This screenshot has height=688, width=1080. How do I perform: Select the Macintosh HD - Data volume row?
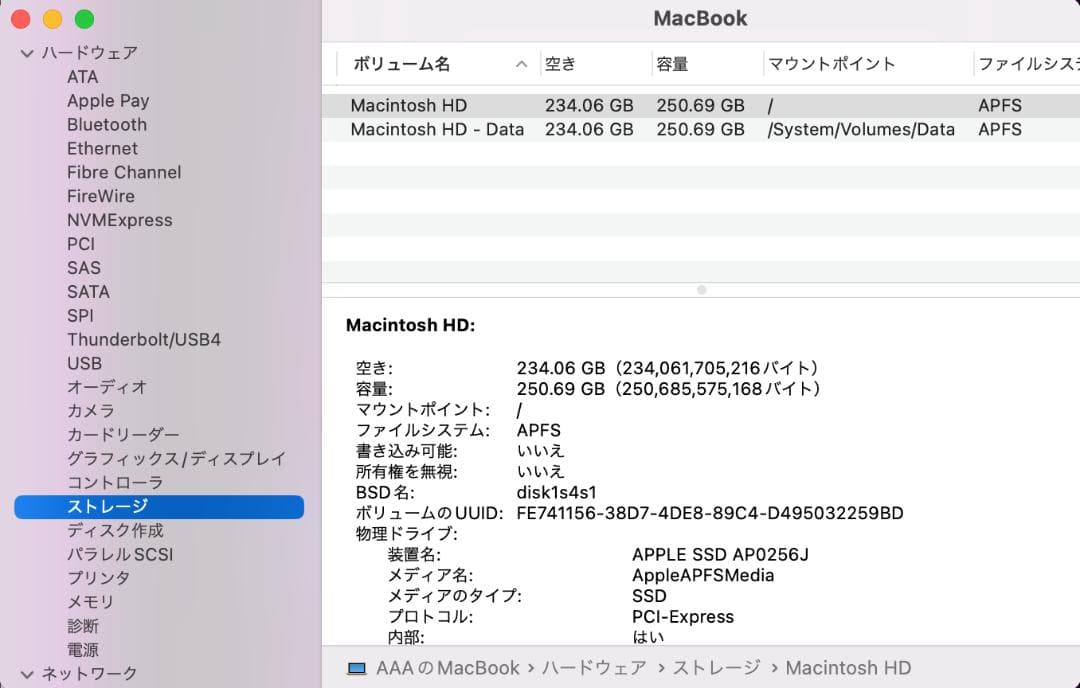point(436,129)
